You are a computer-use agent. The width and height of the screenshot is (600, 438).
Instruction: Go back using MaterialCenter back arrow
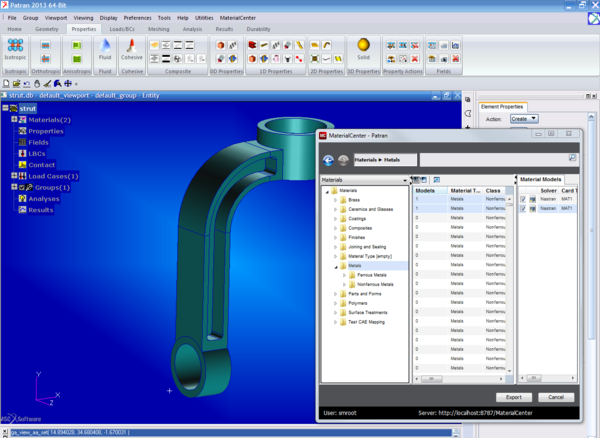tap(329, 159)
